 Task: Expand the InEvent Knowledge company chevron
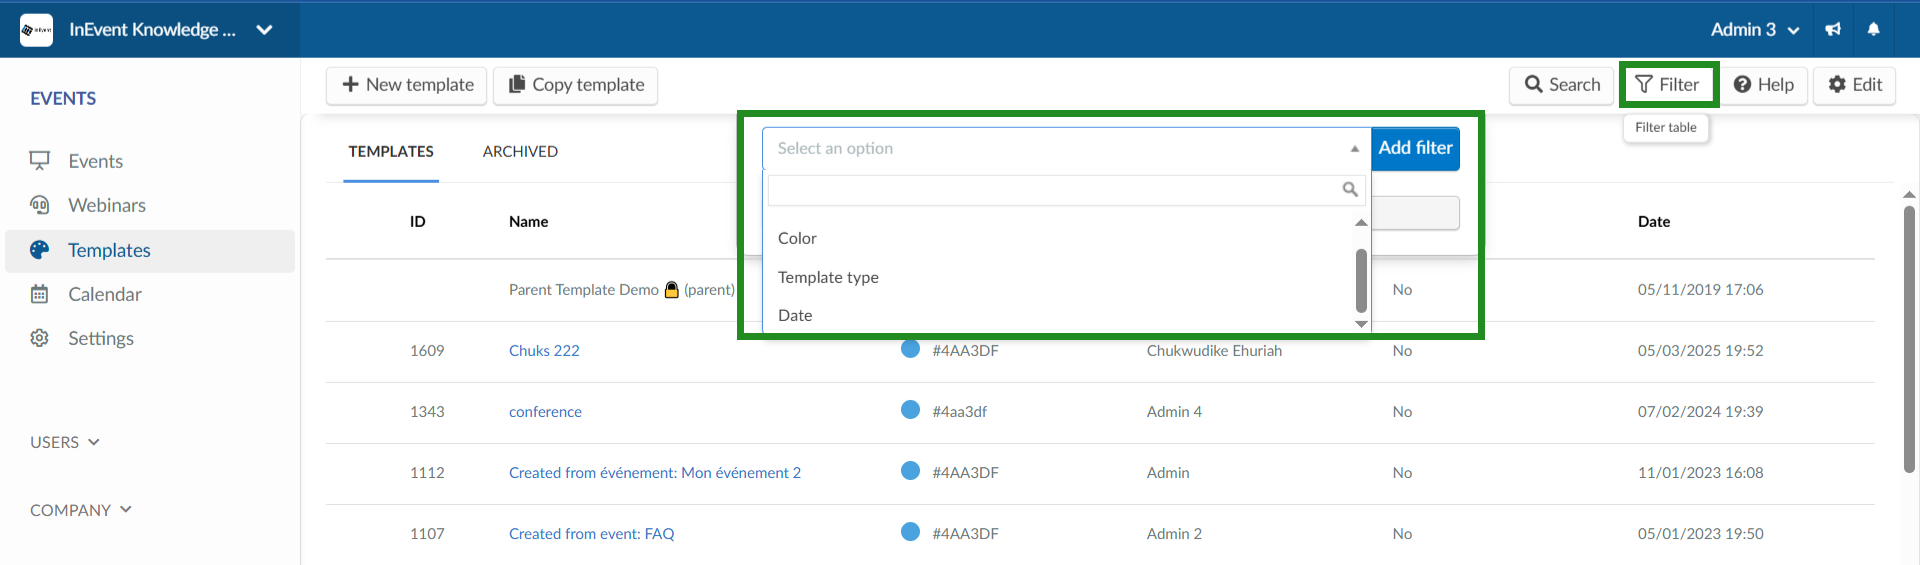tap(264, 30)
